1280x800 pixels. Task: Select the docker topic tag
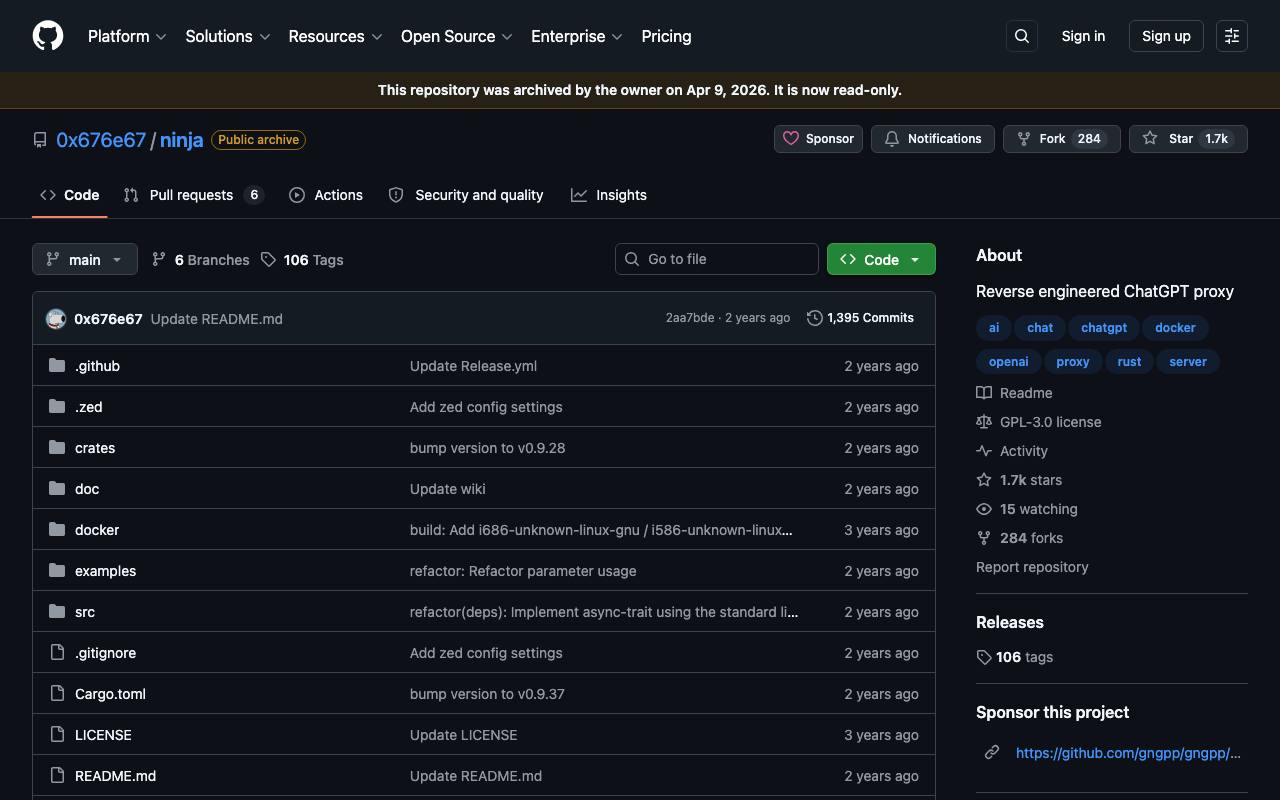coord(1175,328)
